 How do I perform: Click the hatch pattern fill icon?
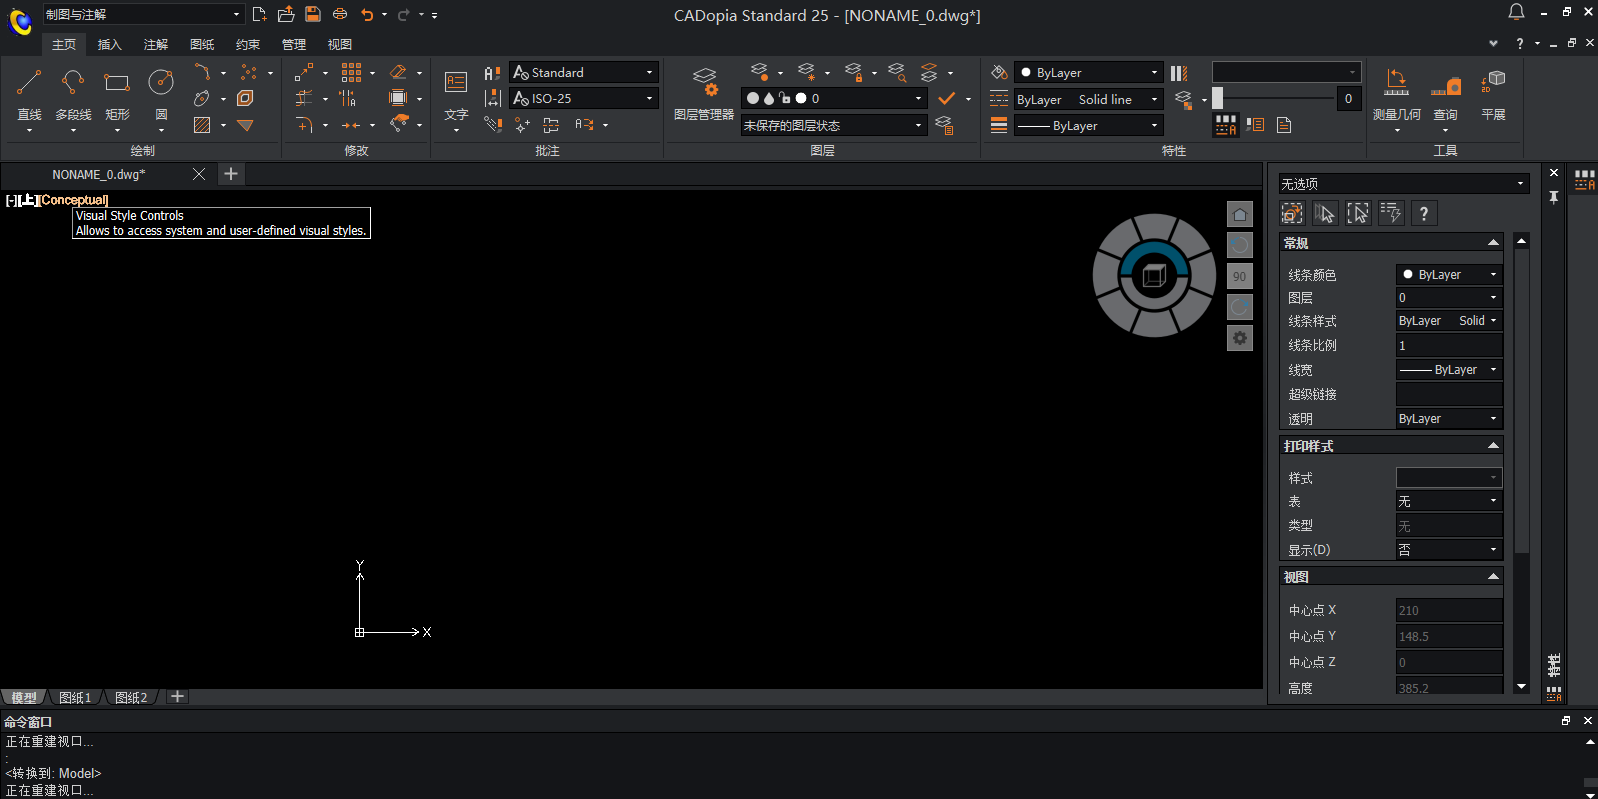pyautogui.click(x=202, y=125)
